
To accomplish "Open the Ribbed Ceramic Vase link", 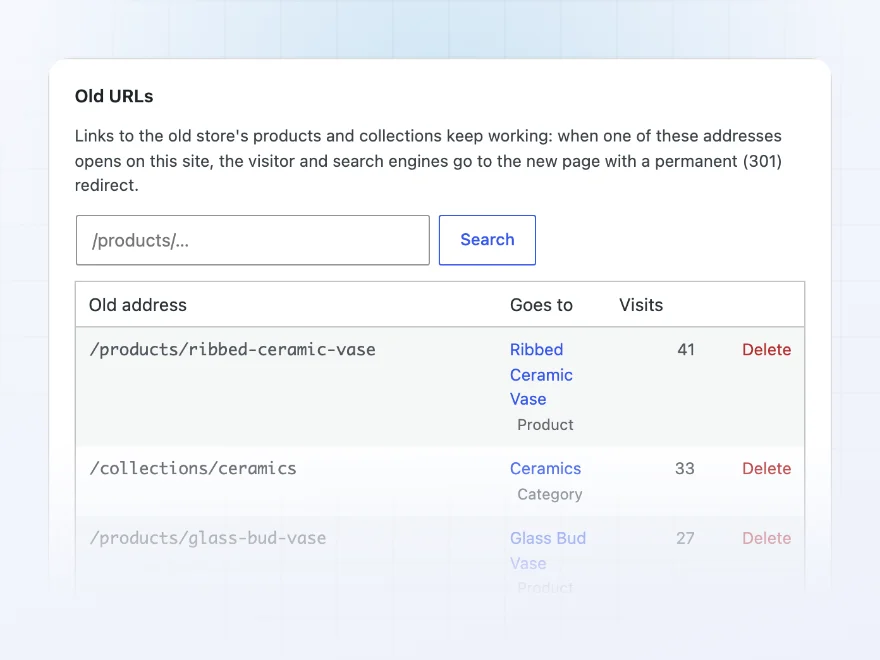I will (541, 374).
